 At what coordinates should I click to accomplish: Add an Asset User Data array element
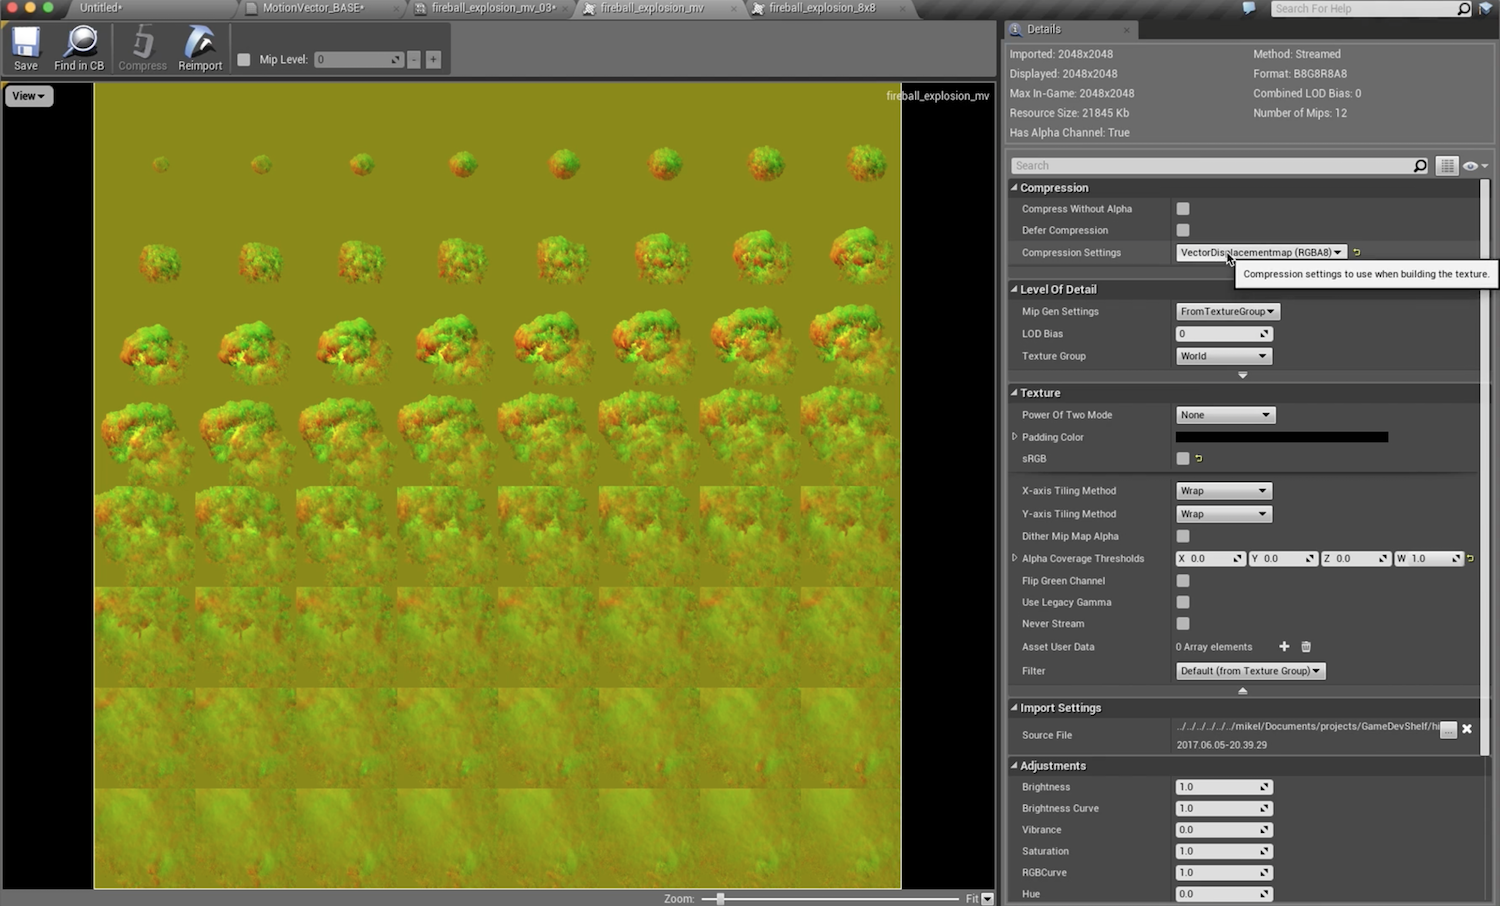1284,646
